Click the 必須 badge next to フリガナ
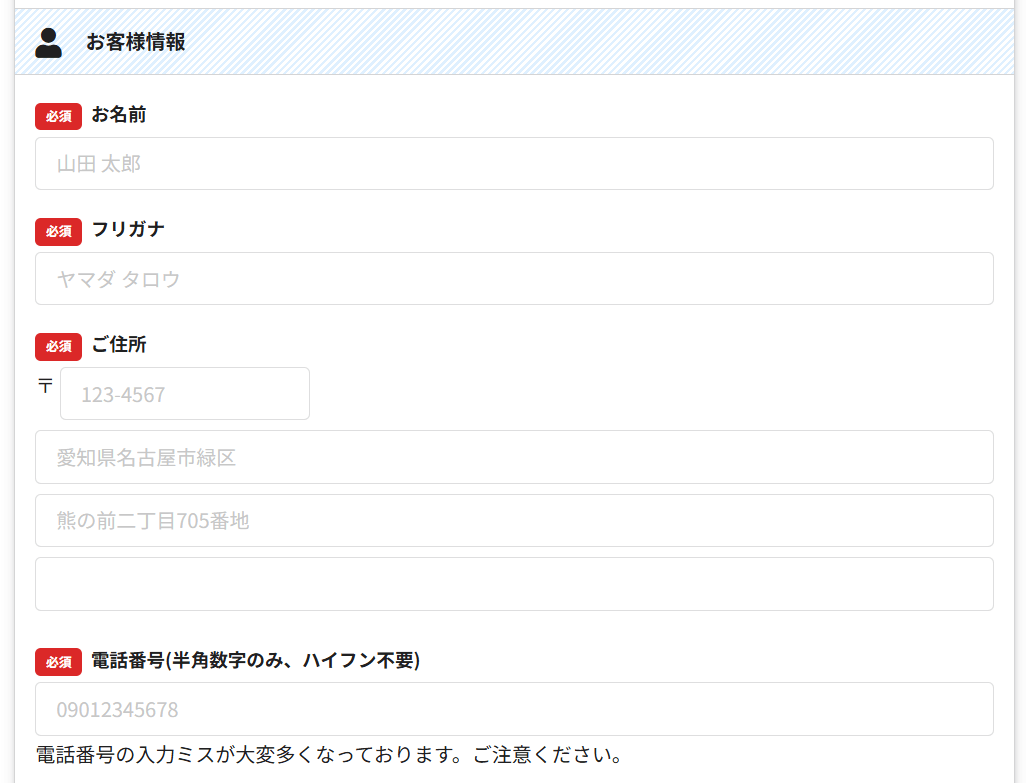Image resolution: width=1026 pixels, height=783 pixels. tap(58, 231)
